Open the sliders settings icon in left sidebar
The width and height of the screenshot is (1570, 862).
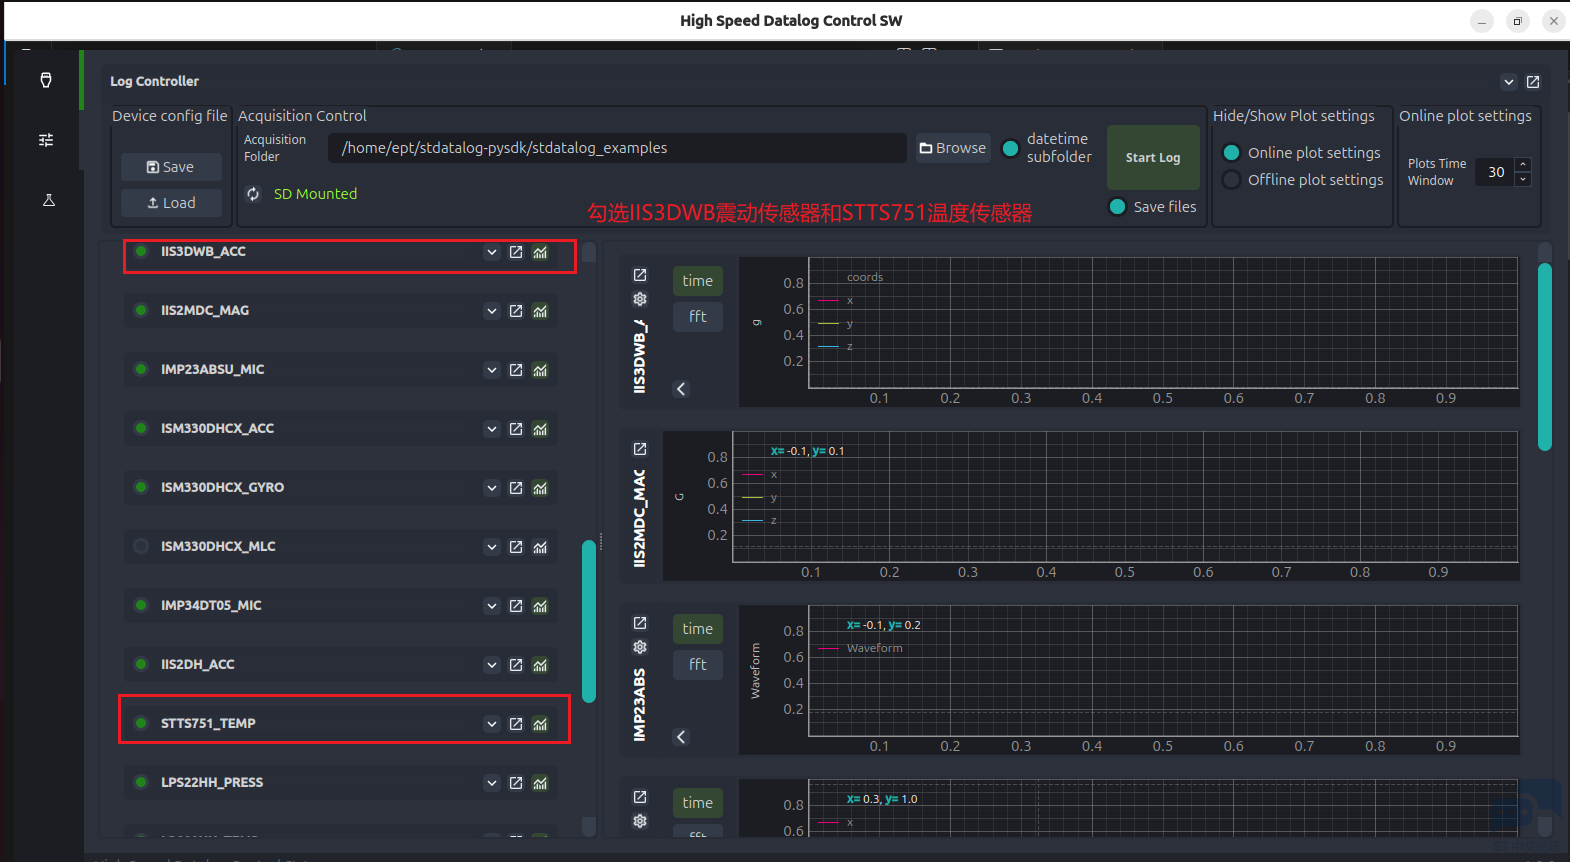click(x=46, y=140)
